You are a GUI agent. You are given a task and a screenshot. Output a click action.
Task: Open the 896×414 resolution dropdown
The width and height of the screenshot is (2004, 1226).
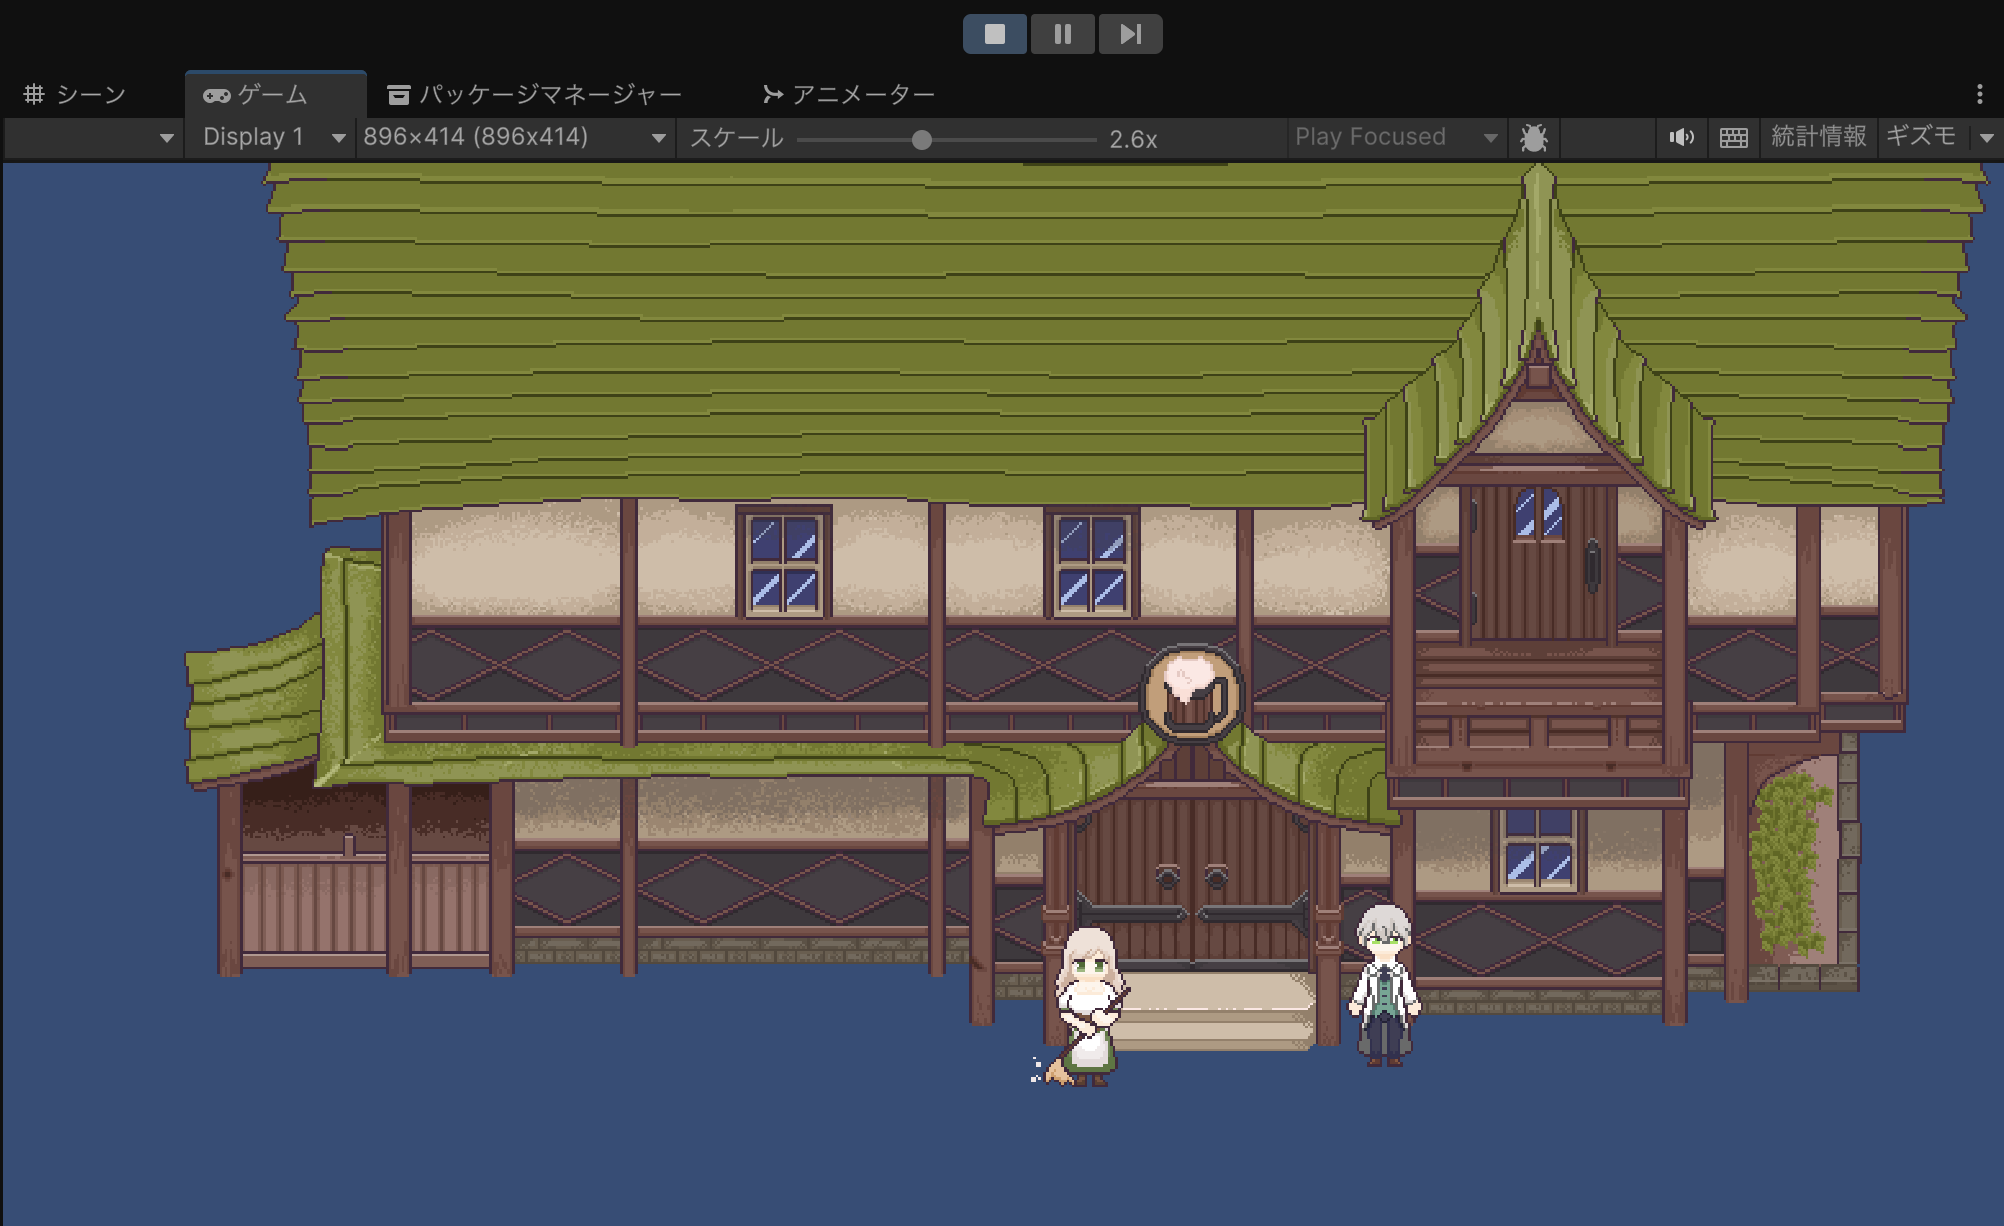[513, 137]
